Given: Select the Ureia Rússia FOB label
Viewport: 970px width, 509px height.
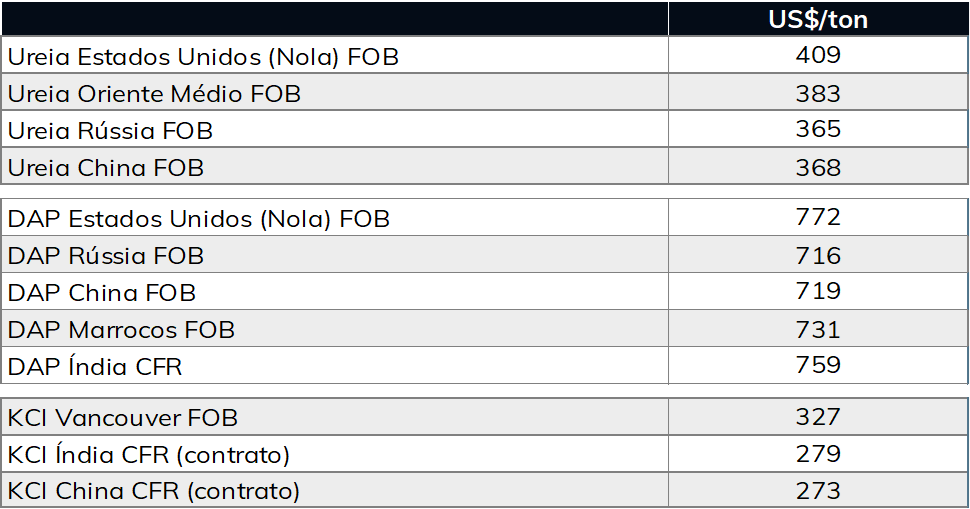Looking at the screenshot, I should pyautogui.click(x=110, y=131).
